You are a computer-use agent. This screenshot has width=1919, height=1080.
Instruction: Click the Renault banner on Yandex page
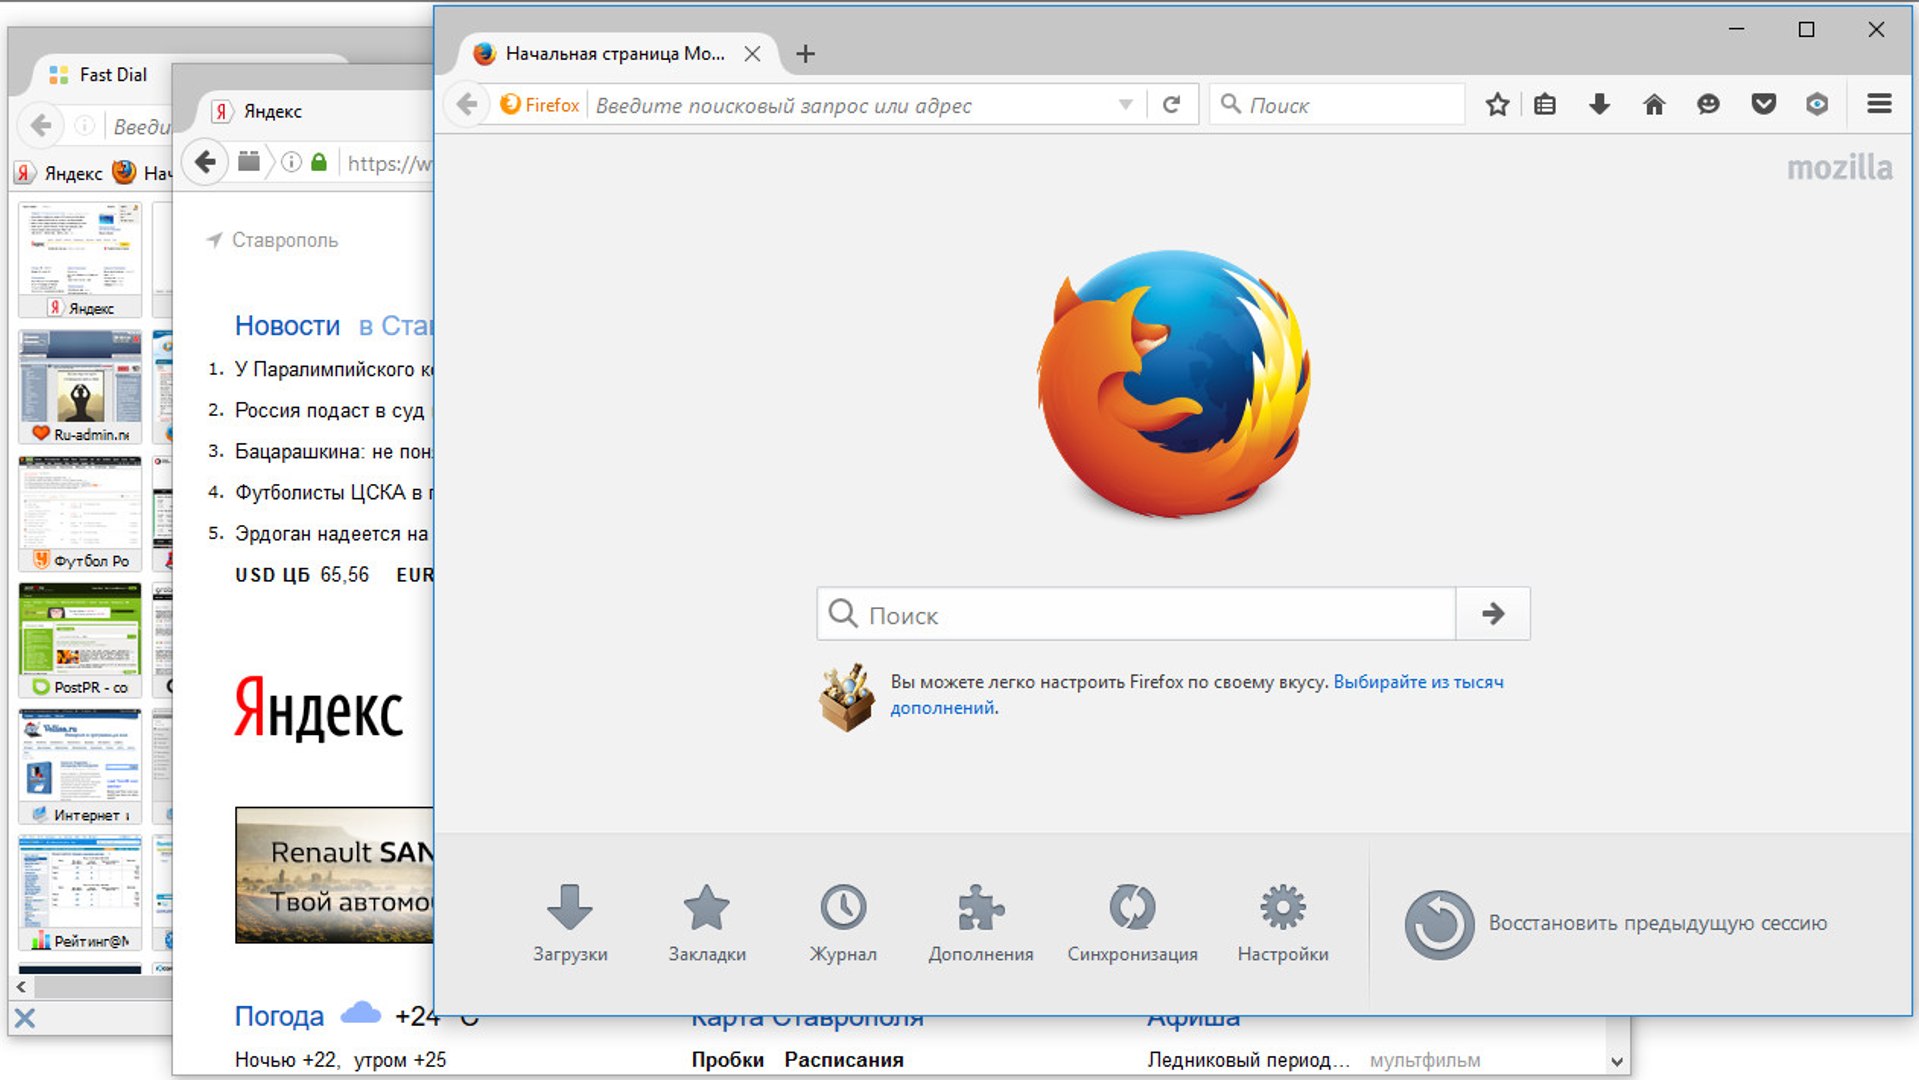(335, 875)
